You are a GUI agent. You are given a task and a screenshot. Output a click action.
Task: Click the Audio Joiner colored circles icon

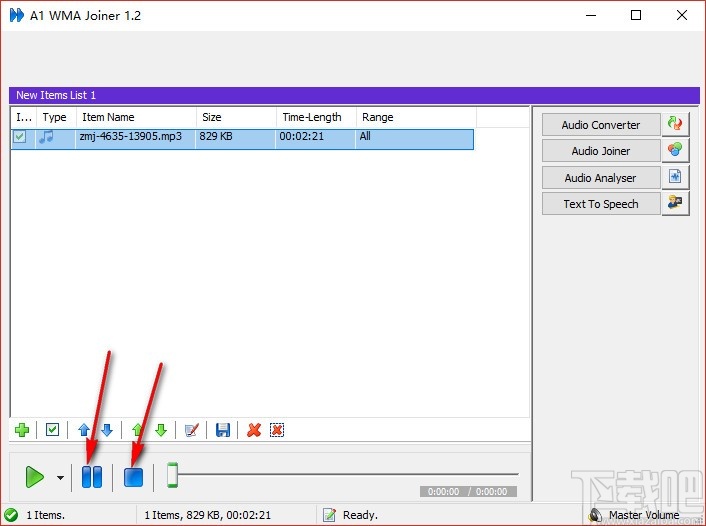pyautogui.click(x=675, y=150)
